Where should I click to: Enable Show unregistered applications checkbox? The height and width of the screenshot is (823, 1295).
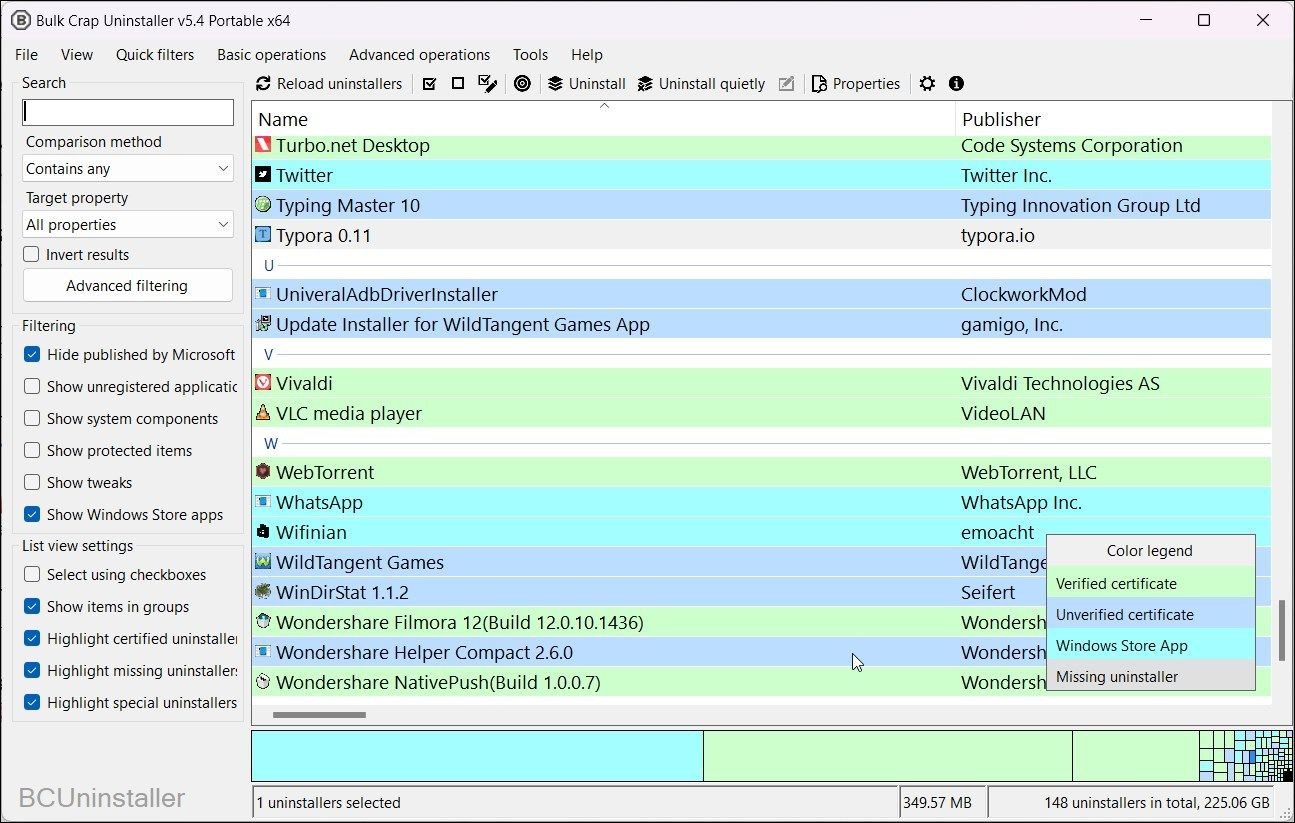tap(32, 387)
